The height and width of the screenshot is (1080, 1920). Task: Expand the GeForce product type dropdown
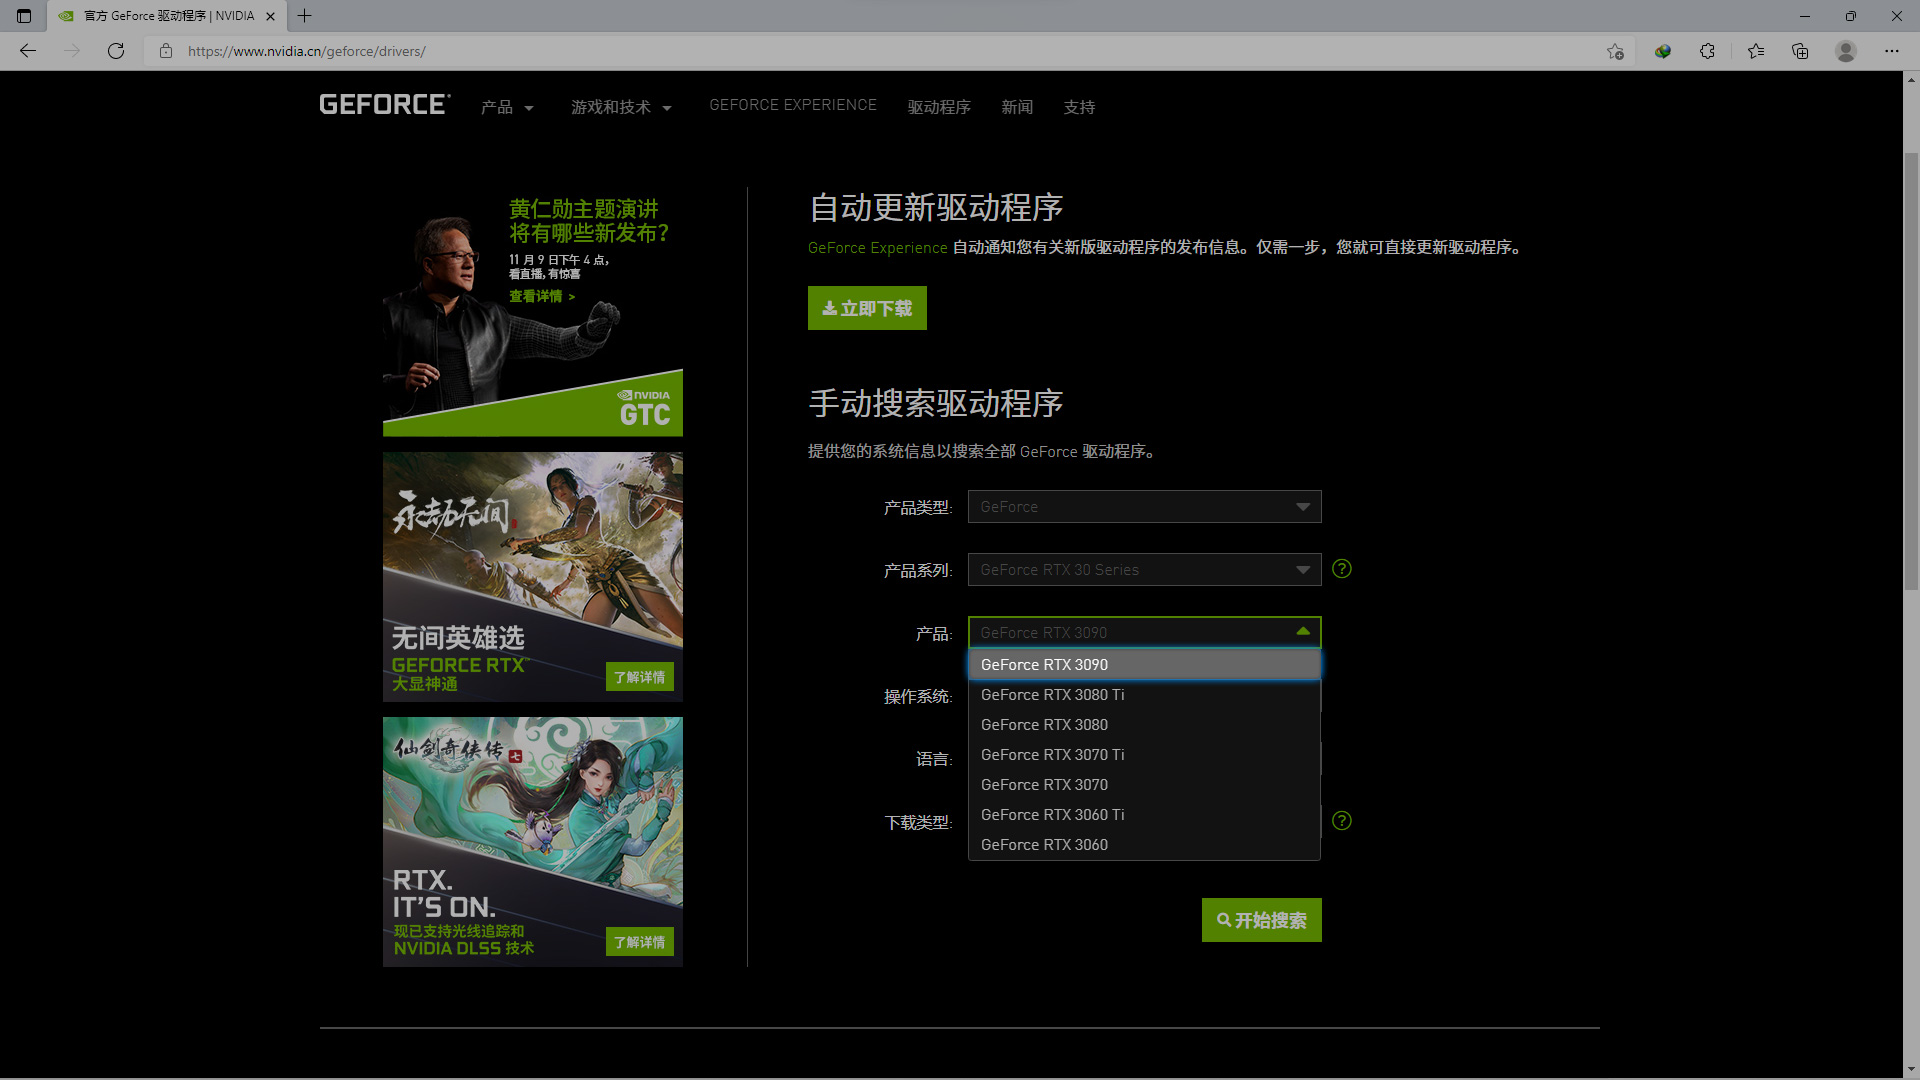coord(1144,507)
